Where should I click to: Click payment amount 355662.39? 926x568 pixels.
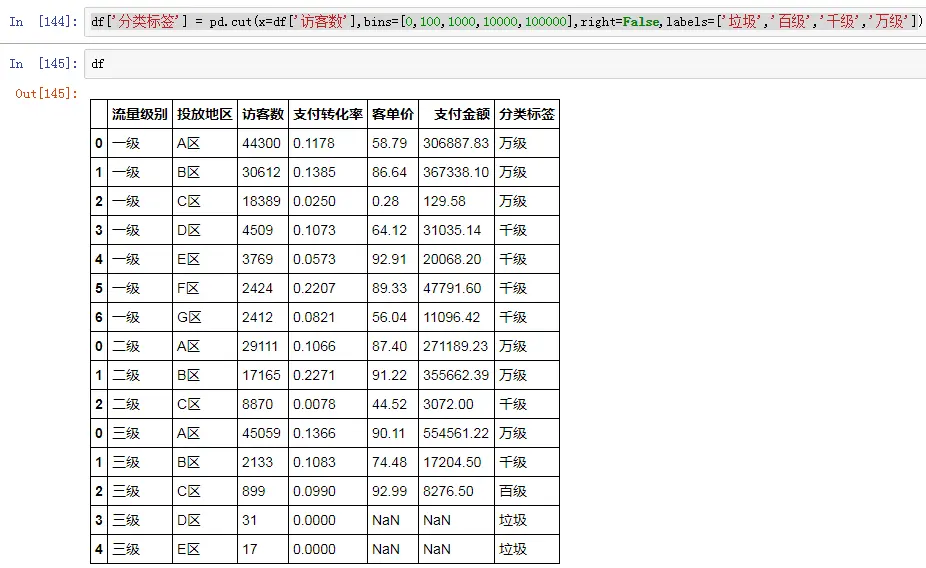456,375
